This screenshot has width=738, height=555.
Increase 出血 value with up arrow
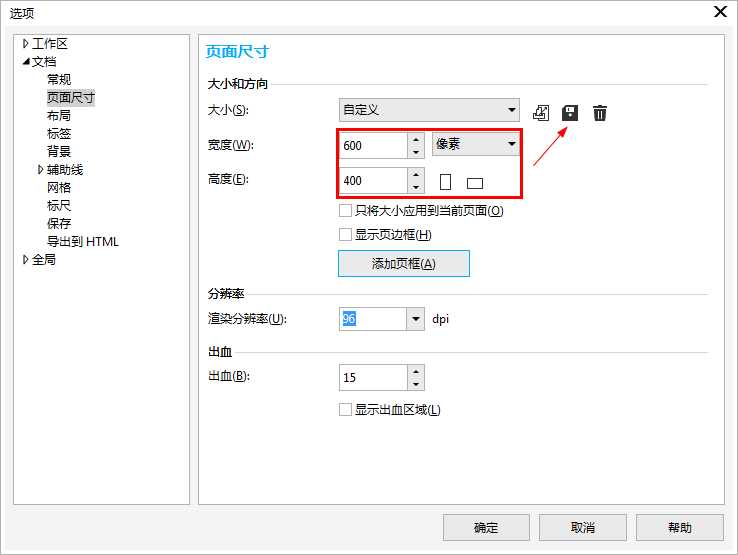pyautogui.click(x=416, y=371)
